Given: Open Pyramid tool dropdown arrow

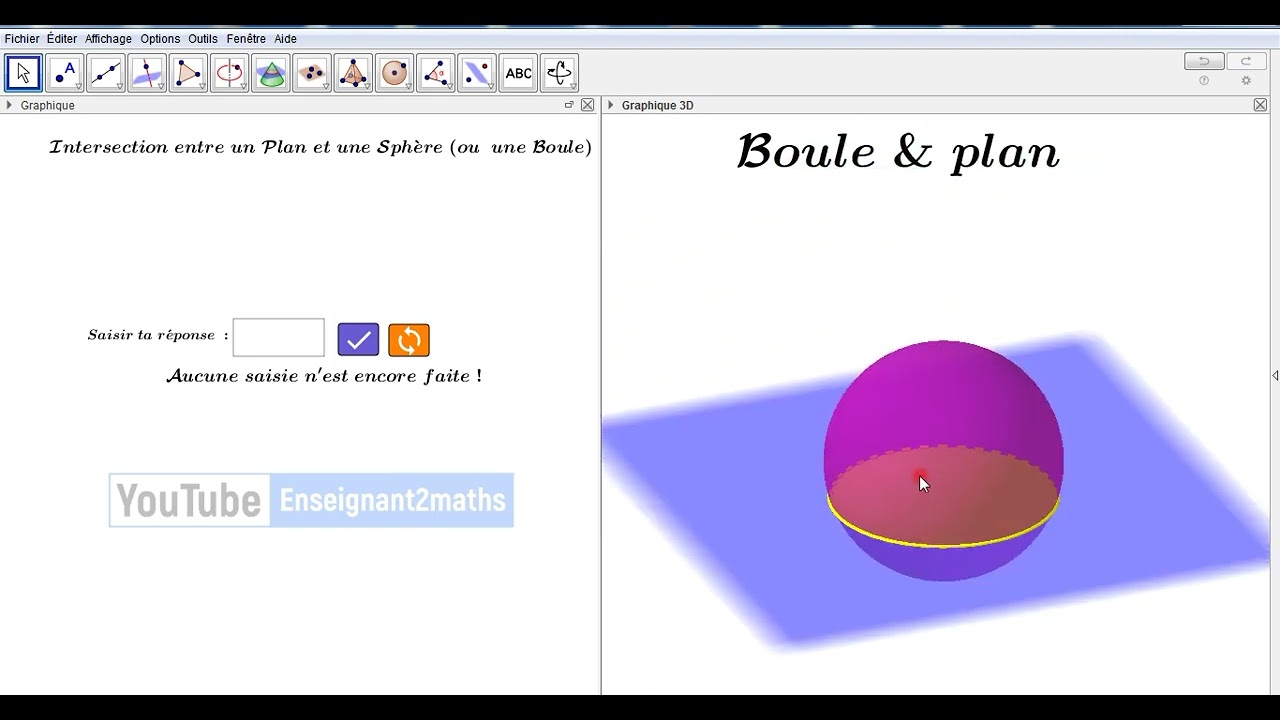Looking at the screenshot, I should point(367,87).
